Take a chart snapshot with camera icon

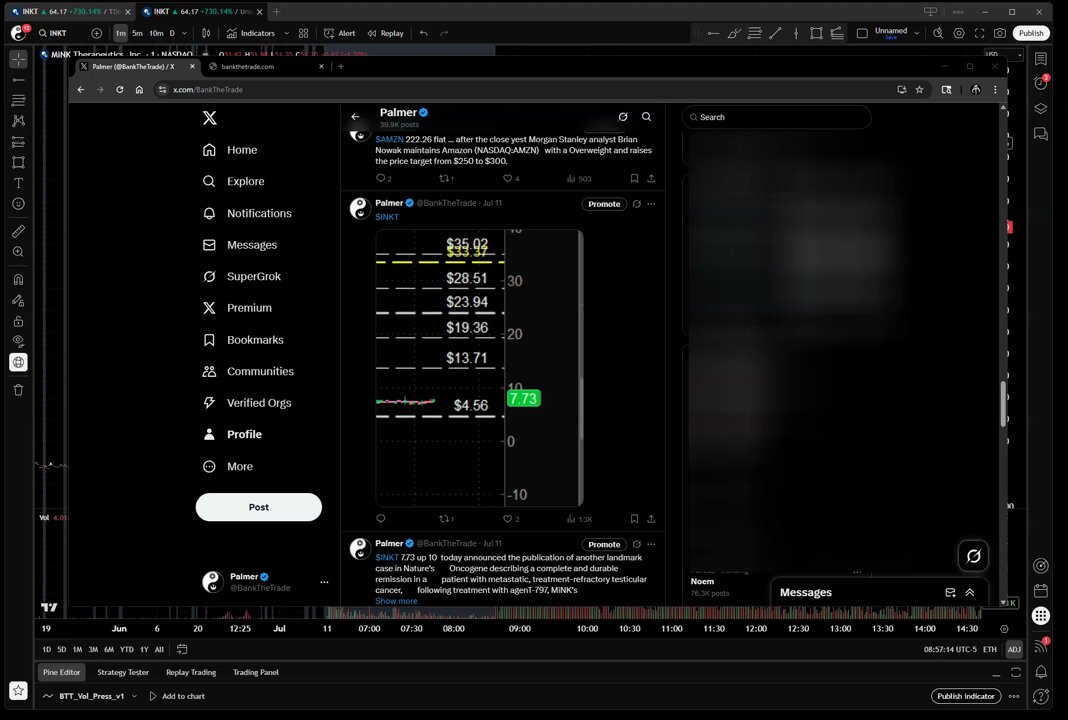(x=1000, y=33)
